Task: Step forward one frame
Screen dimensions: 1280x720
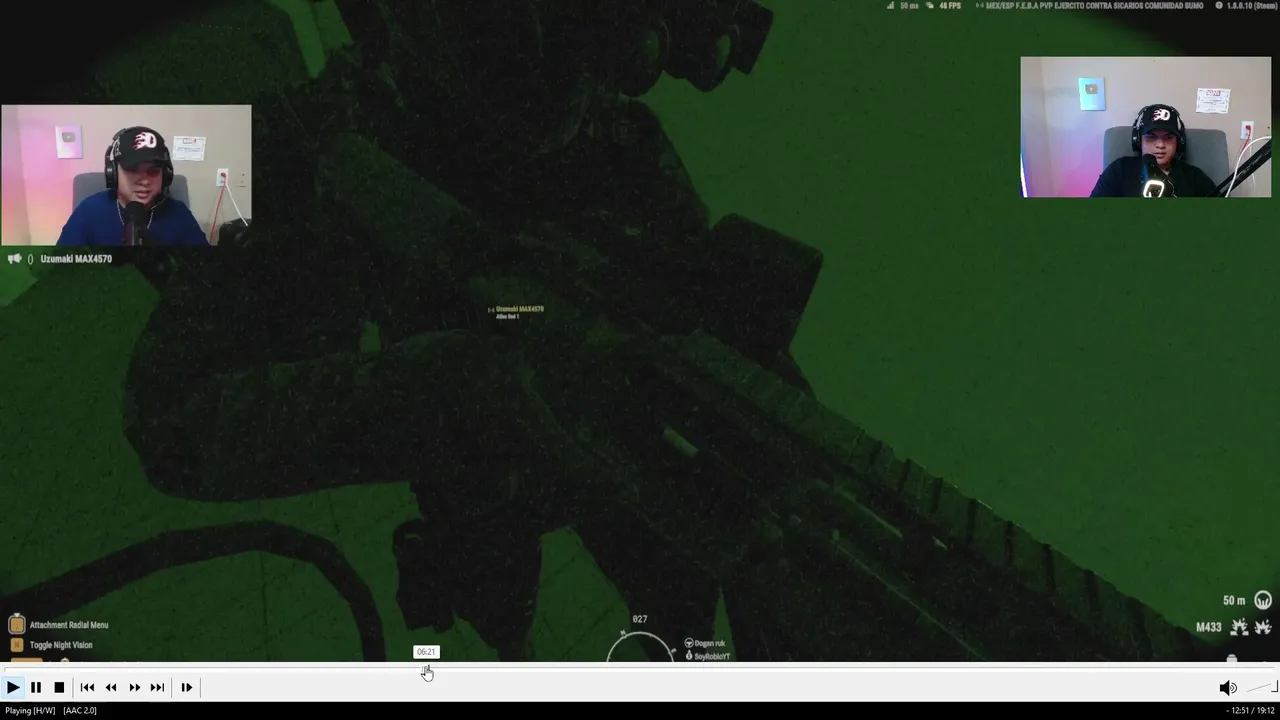Action: pos(186,687)
